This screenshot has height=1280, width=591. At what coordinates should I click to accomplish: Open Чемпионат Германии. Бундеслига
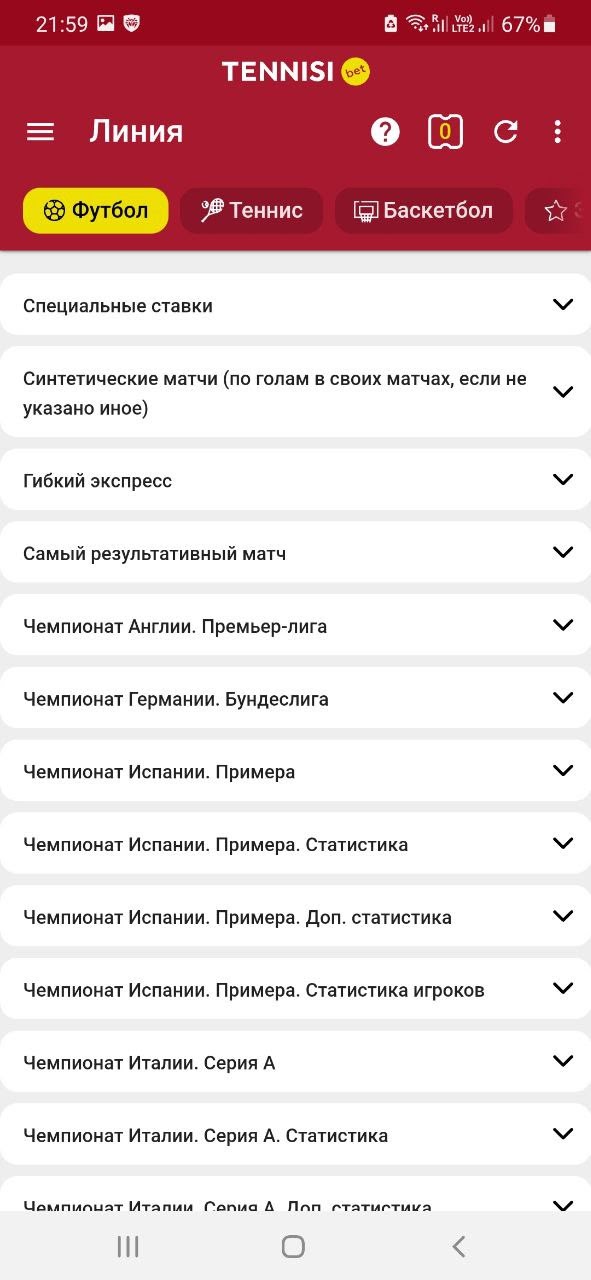tap(295, 698)
